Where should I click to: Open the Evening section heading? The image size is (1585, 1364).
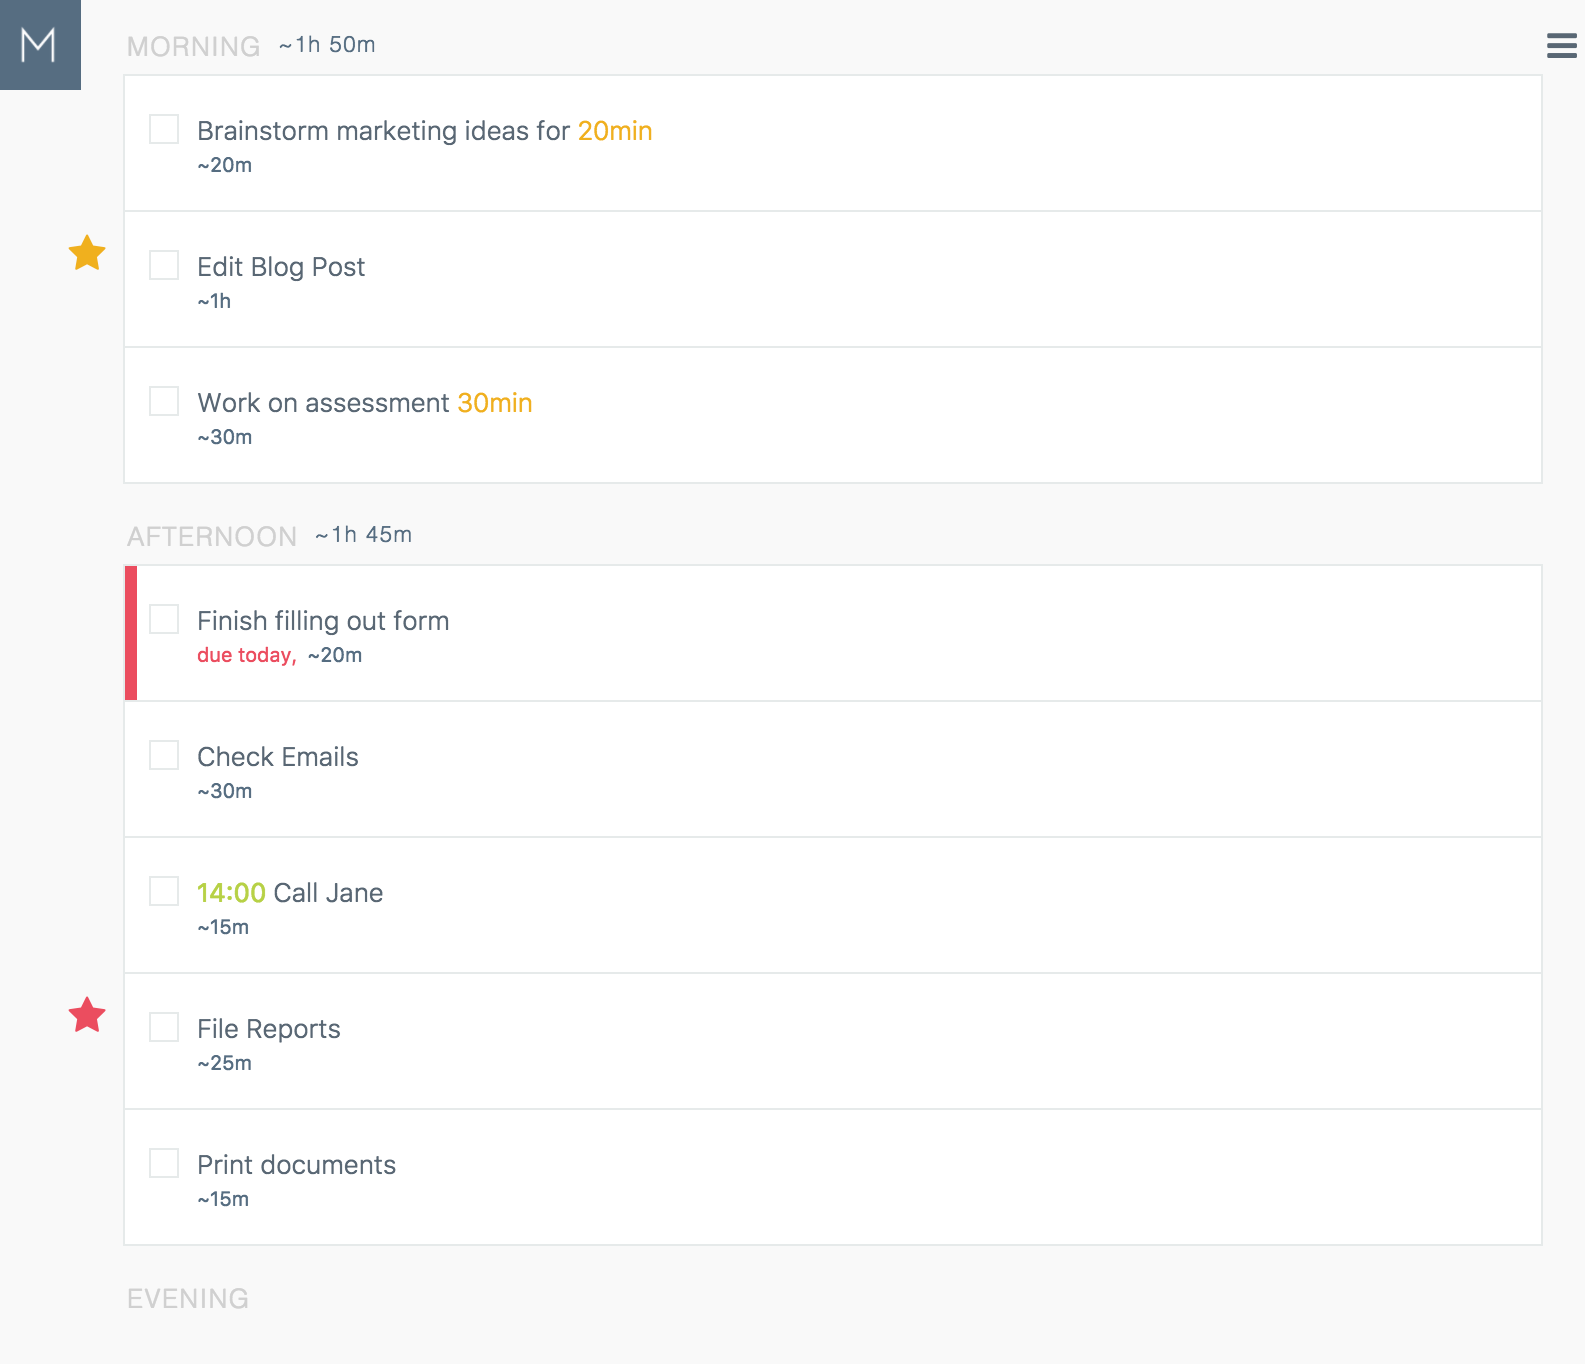click(x=188, y=1298)
